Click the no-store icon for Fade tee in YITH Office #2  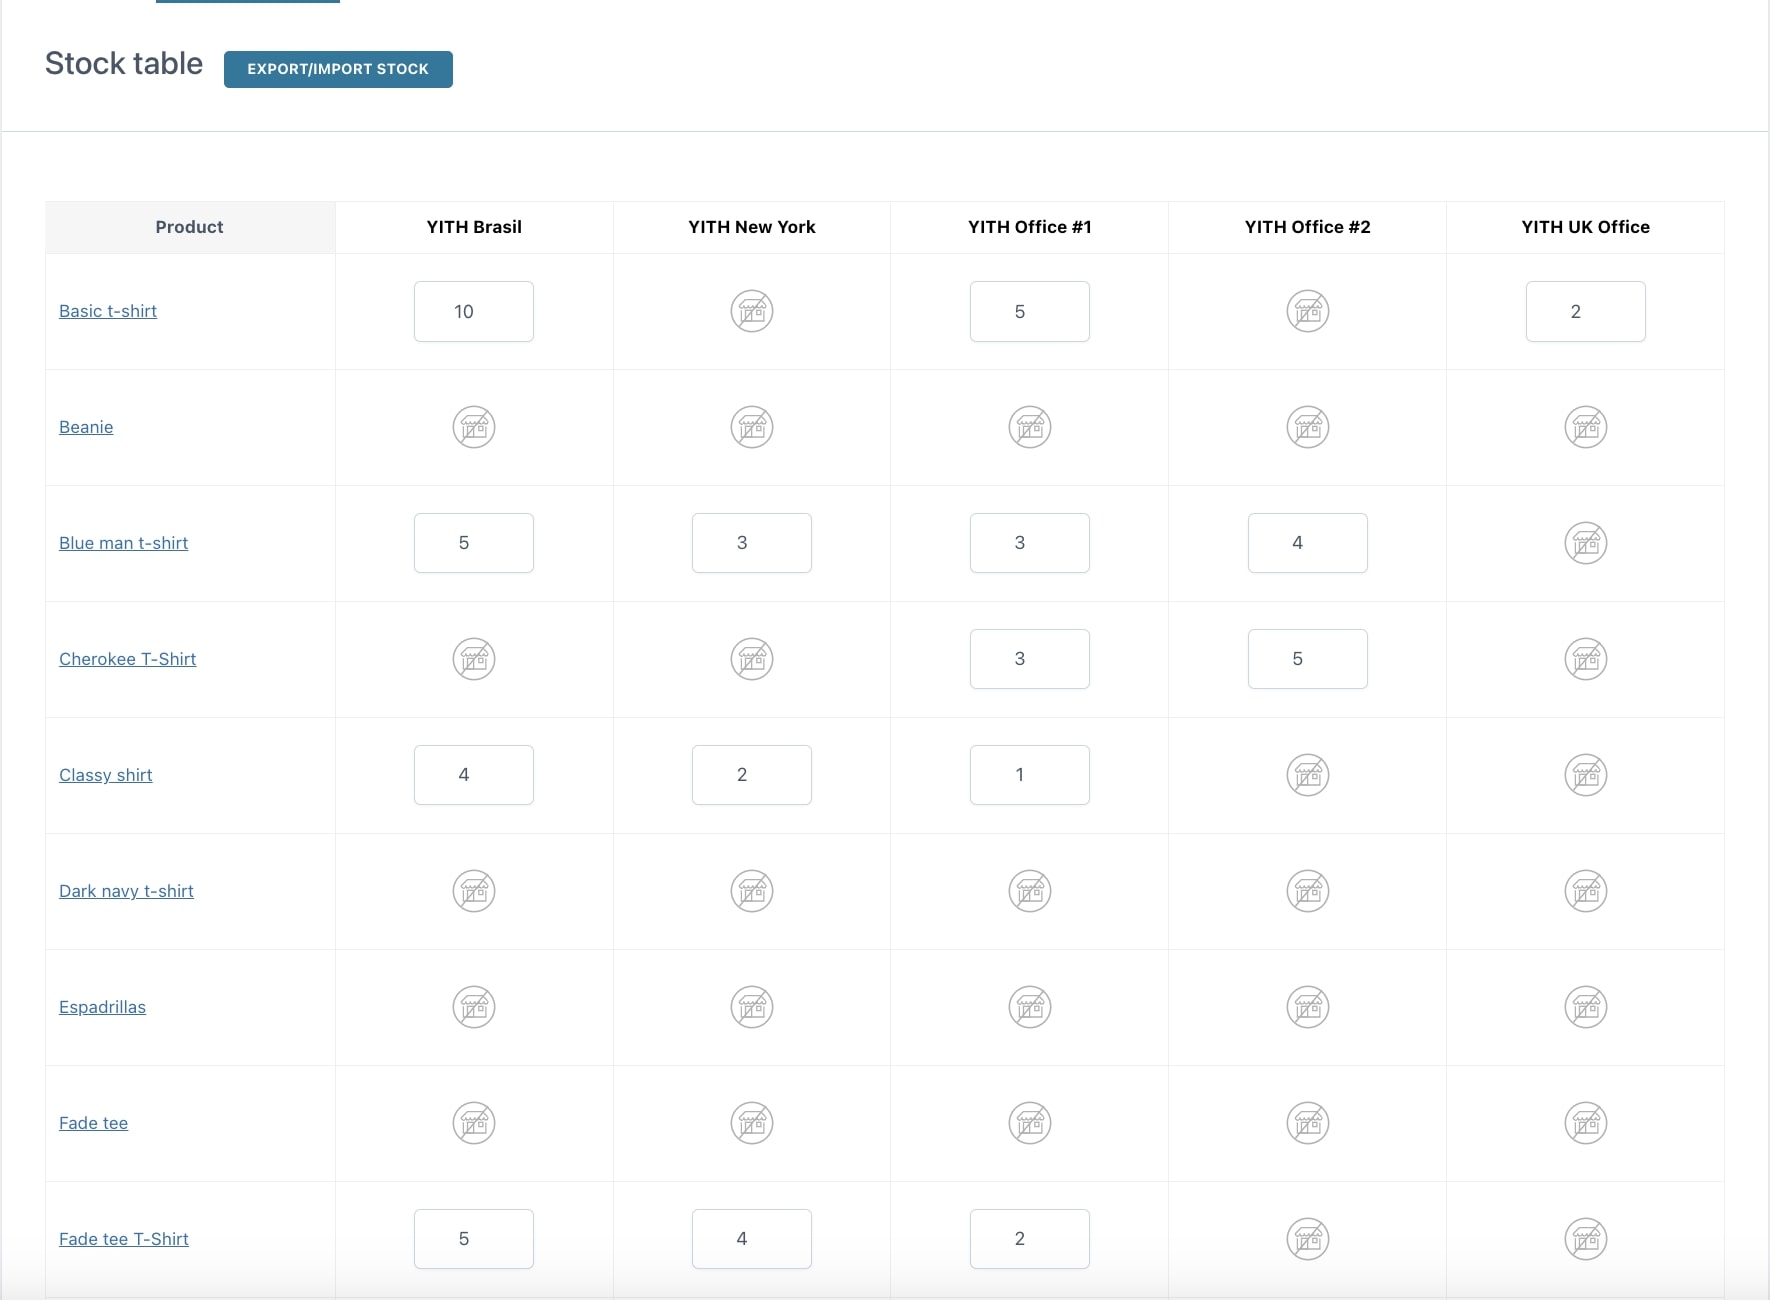click(1308, 1123)
